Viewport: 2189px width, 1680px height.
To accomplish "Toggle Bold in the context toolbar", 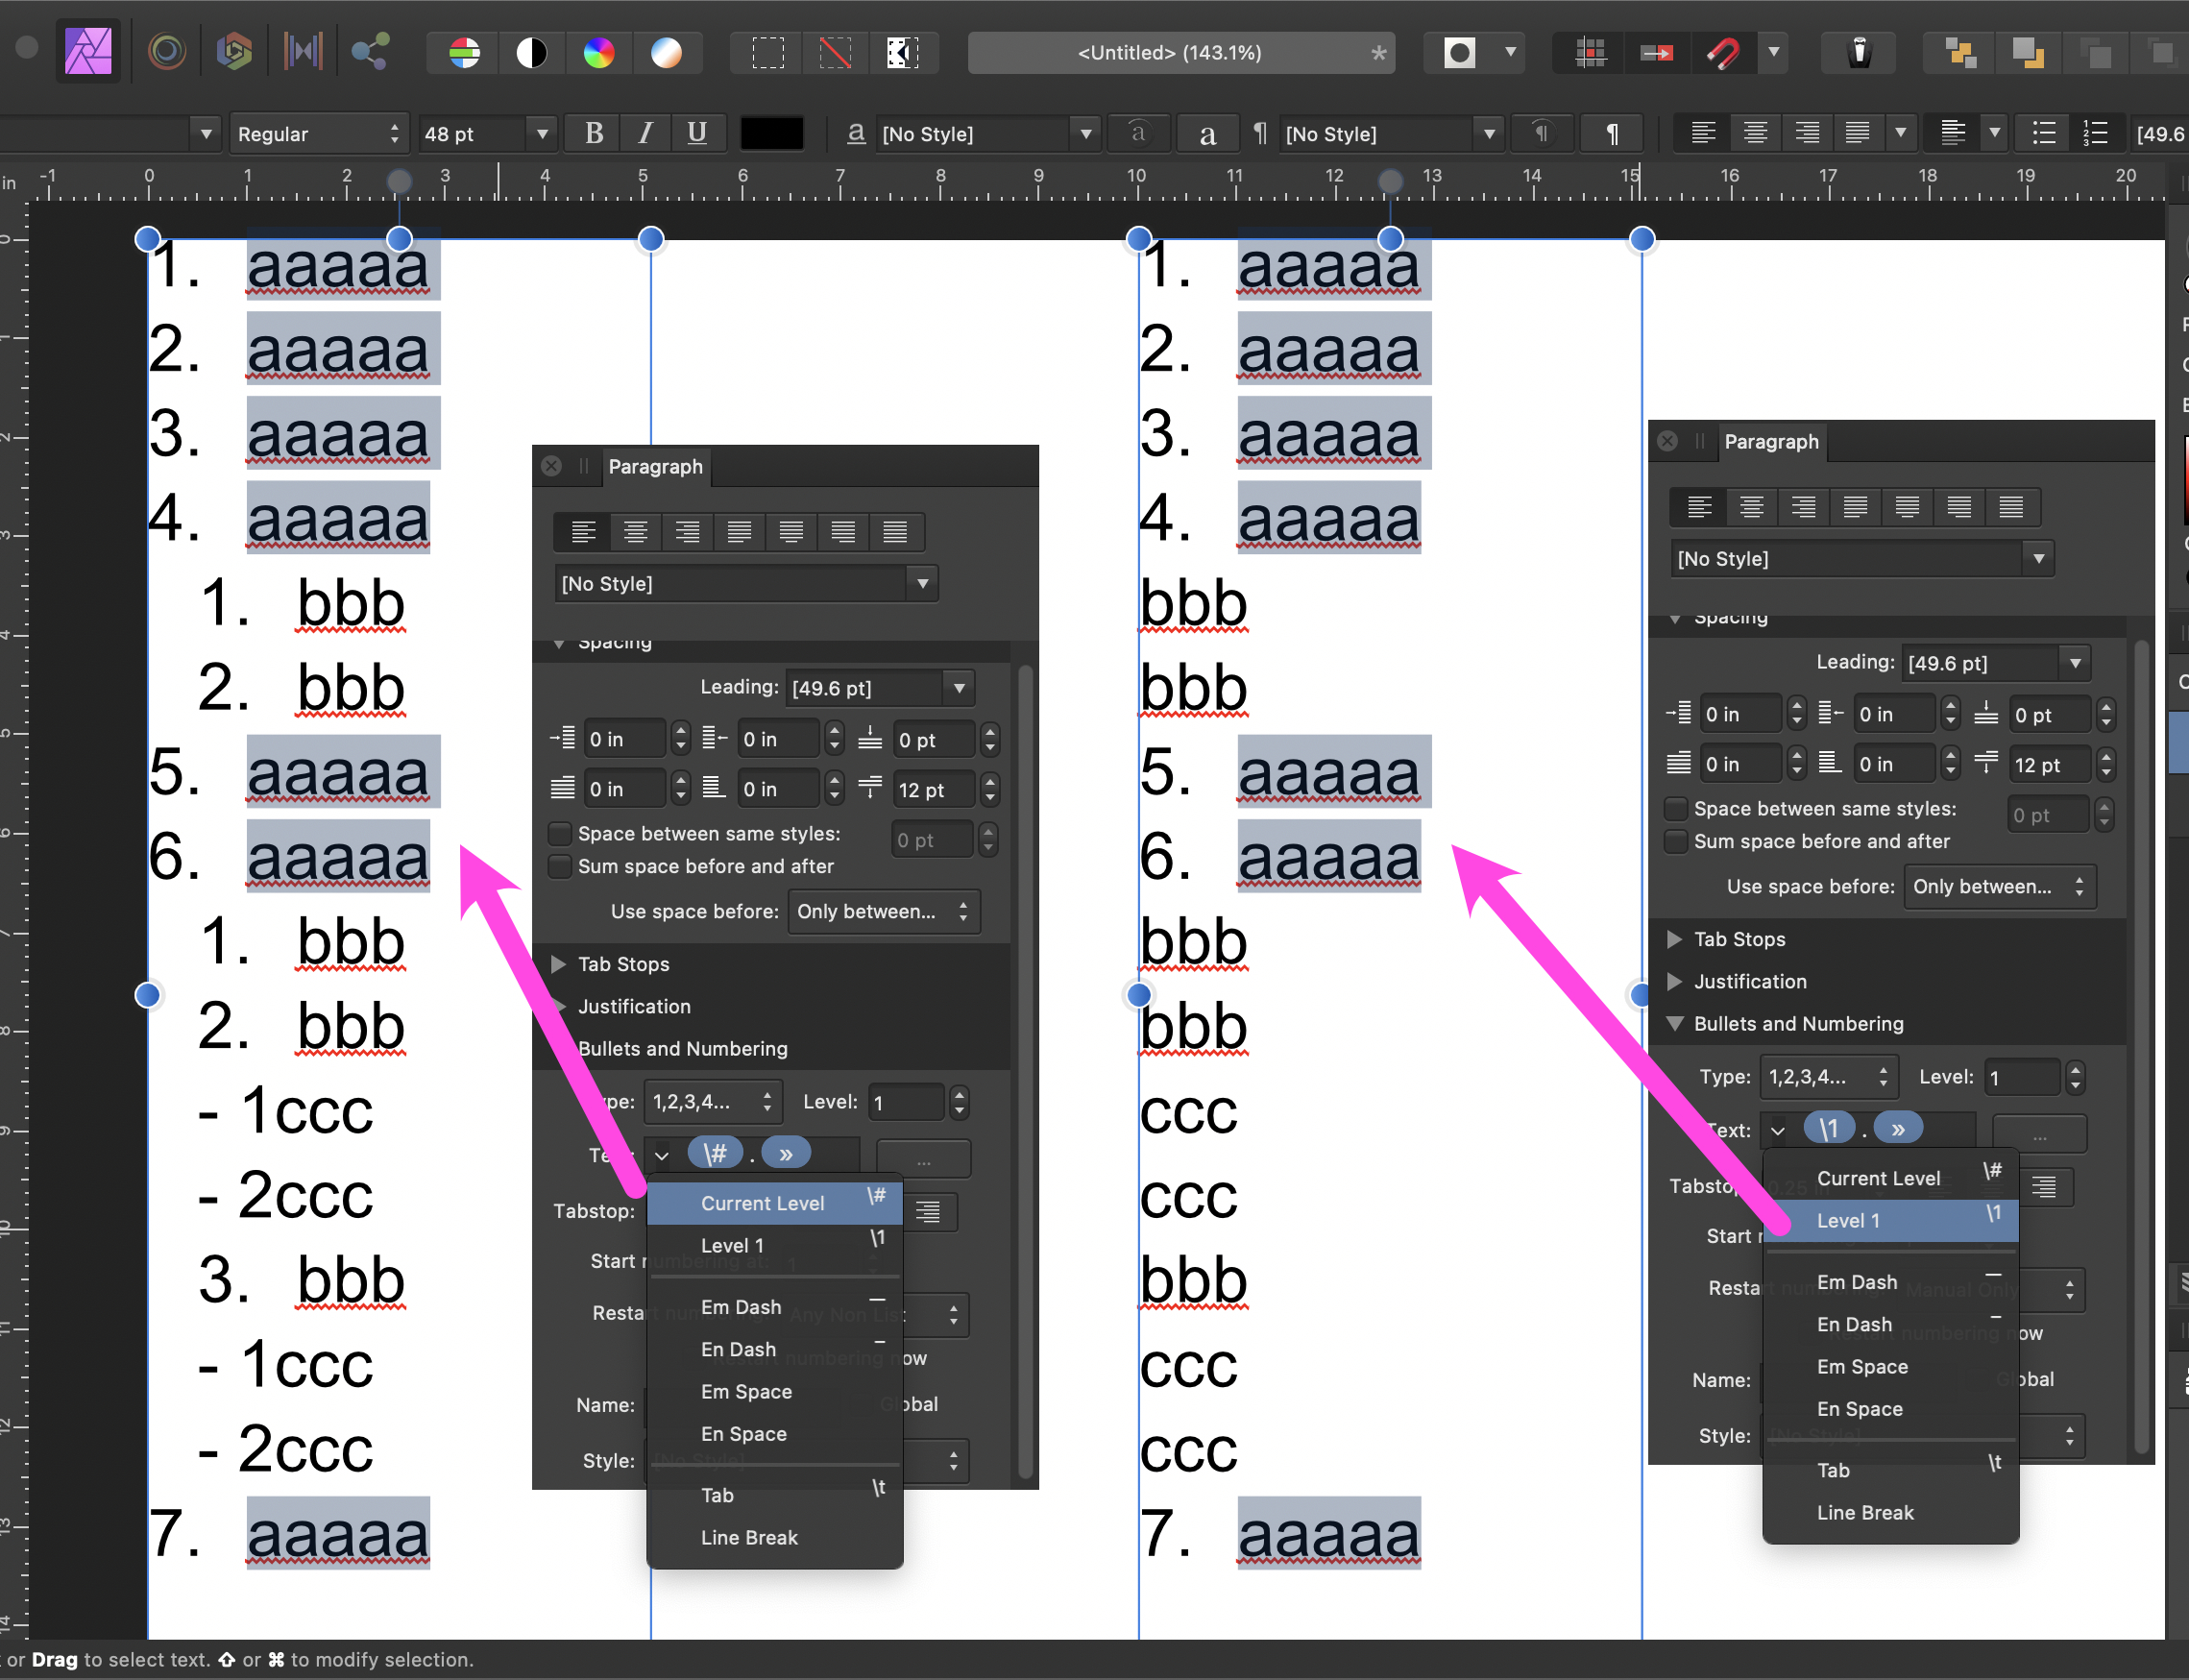I will click(594, 133).
